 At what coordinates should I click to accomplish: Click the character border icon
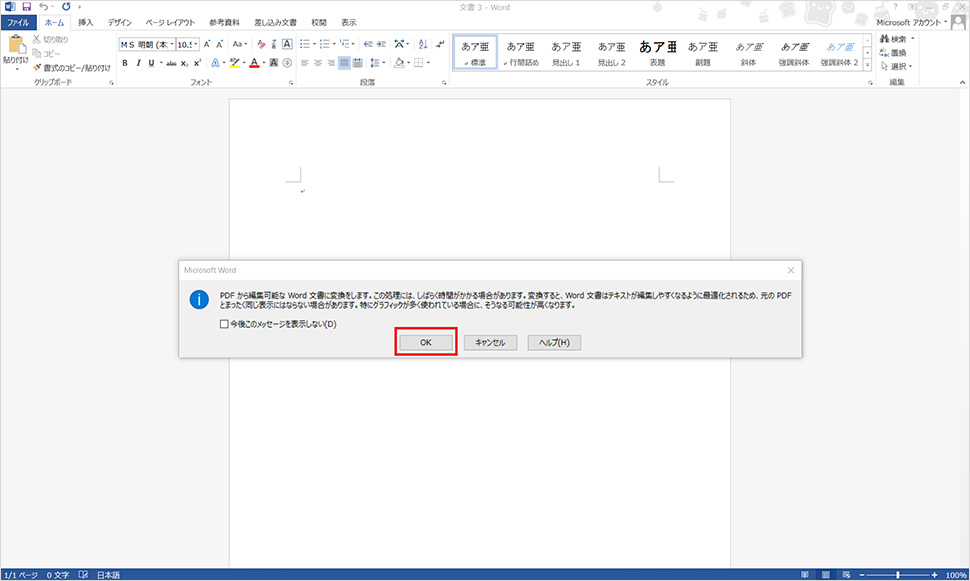[287, 45]
